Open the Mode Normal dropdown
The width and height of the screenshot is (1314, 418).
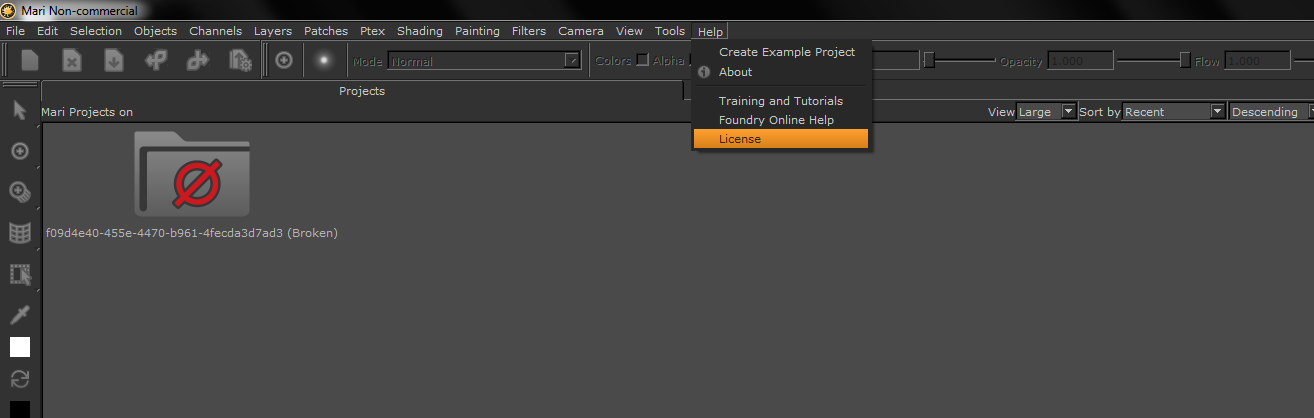pyautogui.click(x=484, y=61)
